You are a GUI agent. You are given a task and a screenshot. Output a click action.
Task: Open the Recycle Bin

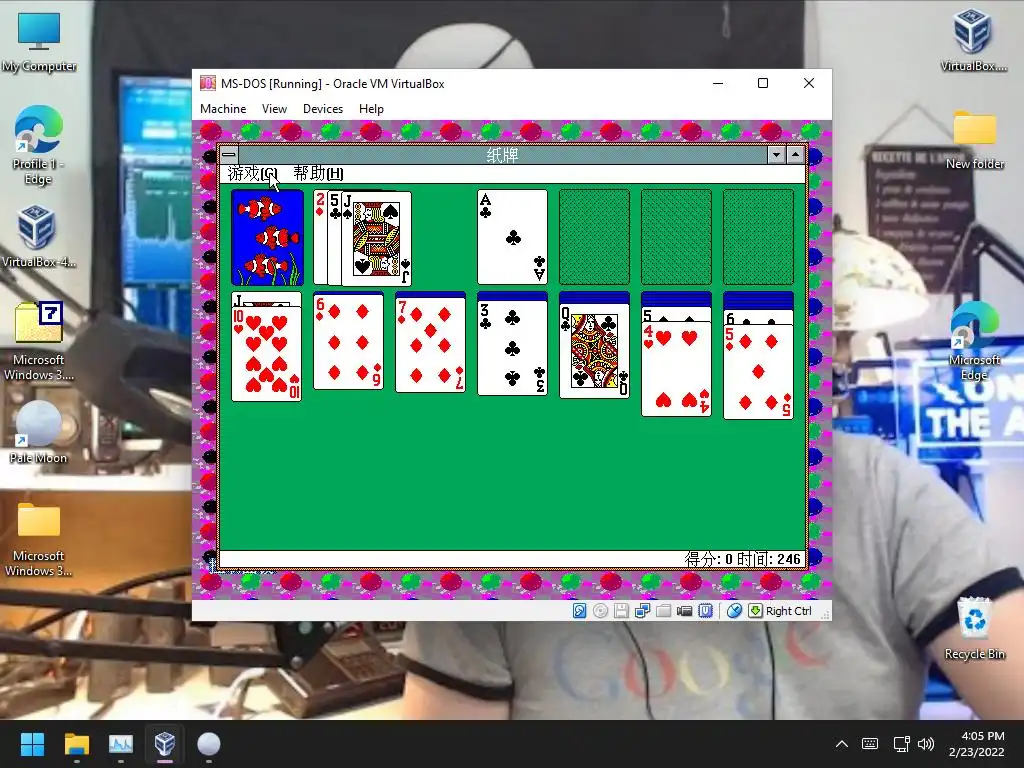pos(974,628)
